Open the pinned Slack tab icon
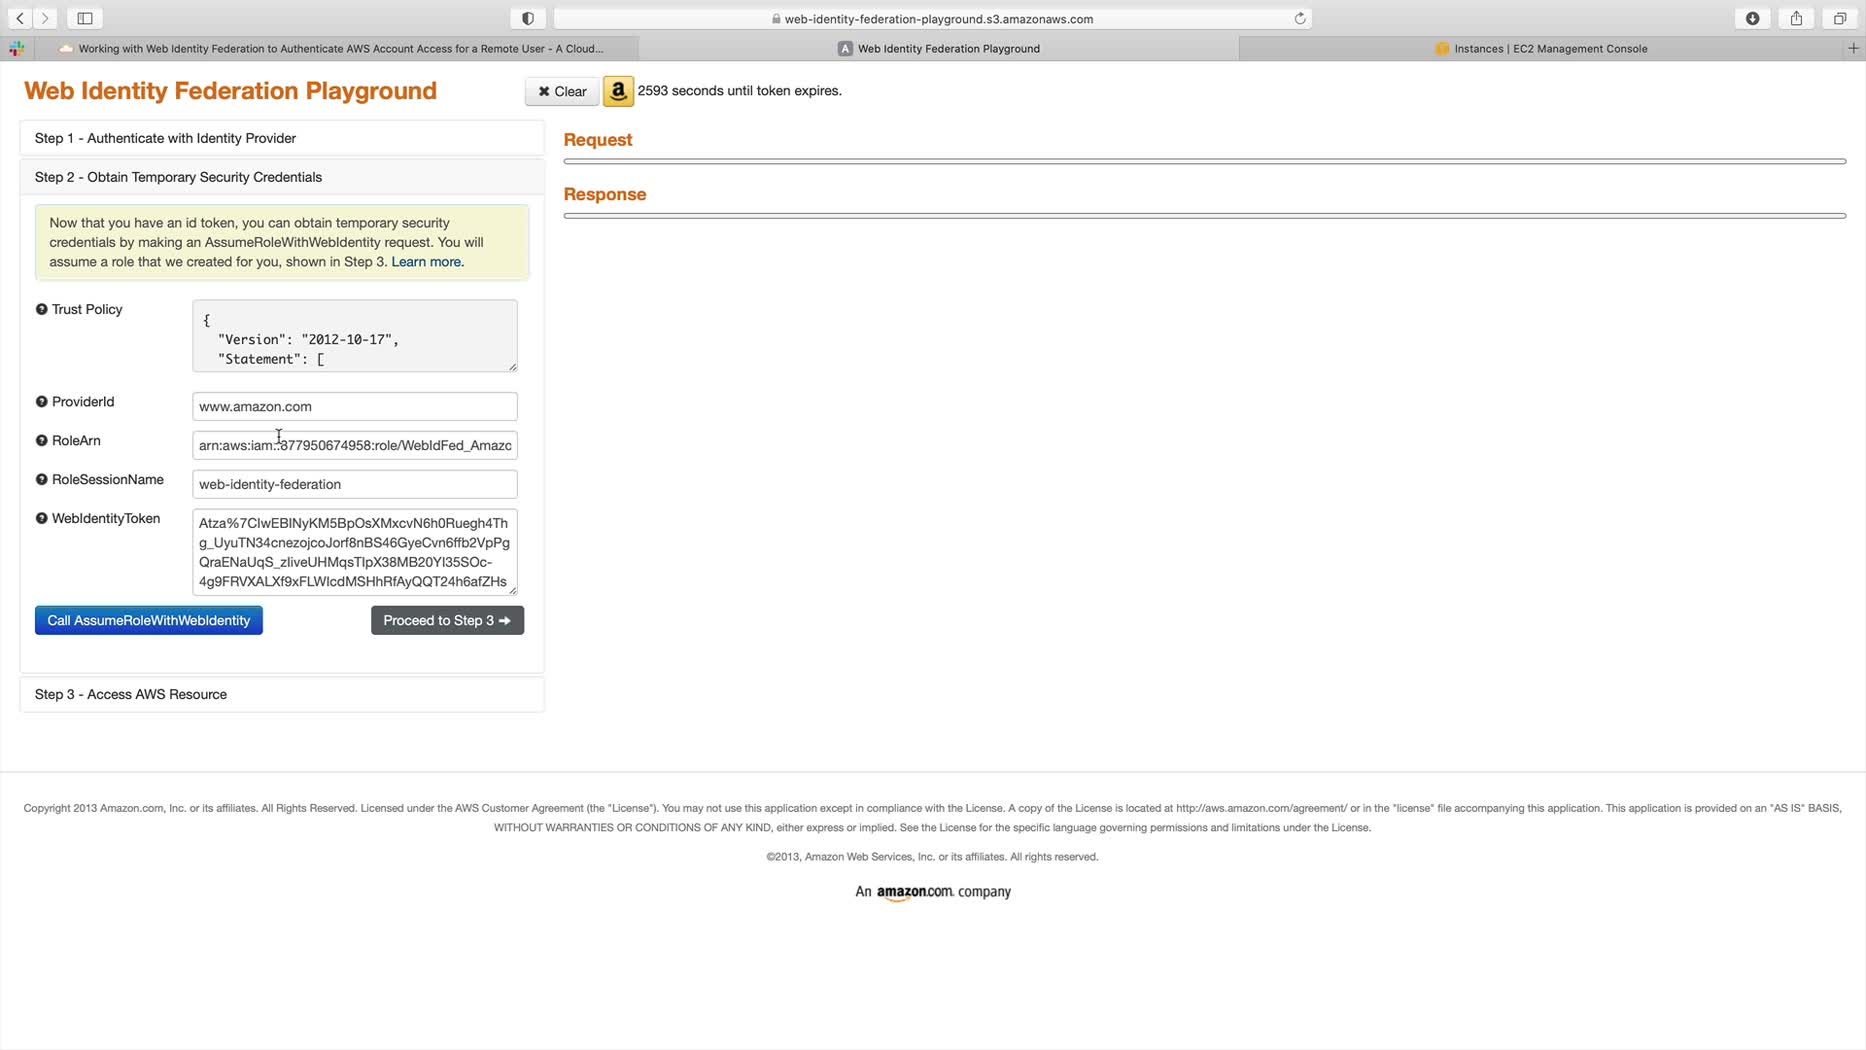Image resolution: width=1866 pixels, height=1050 pixels. point(17,48)
